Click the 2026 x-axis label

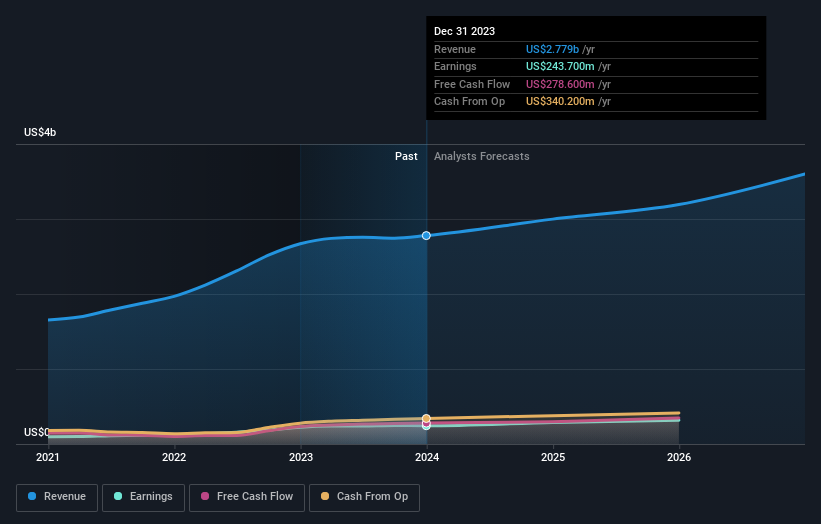point(679,457)
